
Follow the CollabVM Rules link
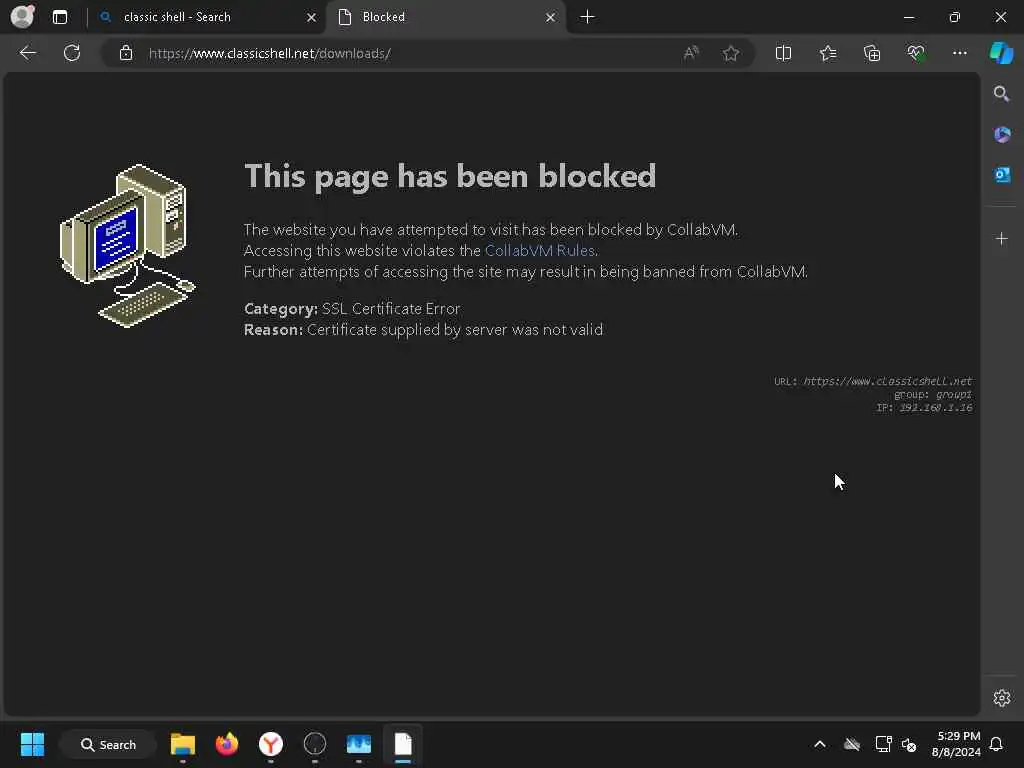pyautogui.click(x=539, y=251)
